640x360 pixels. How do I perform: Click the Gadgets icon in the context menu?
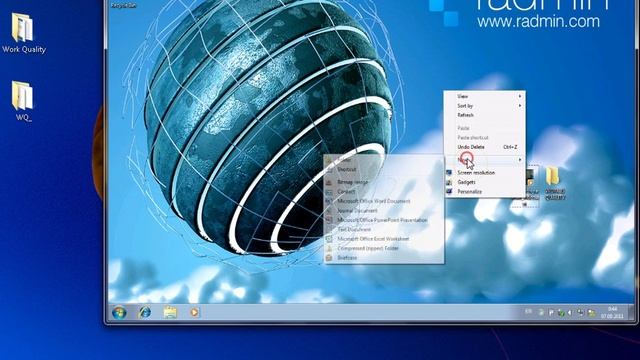click(x=449, y=182)
